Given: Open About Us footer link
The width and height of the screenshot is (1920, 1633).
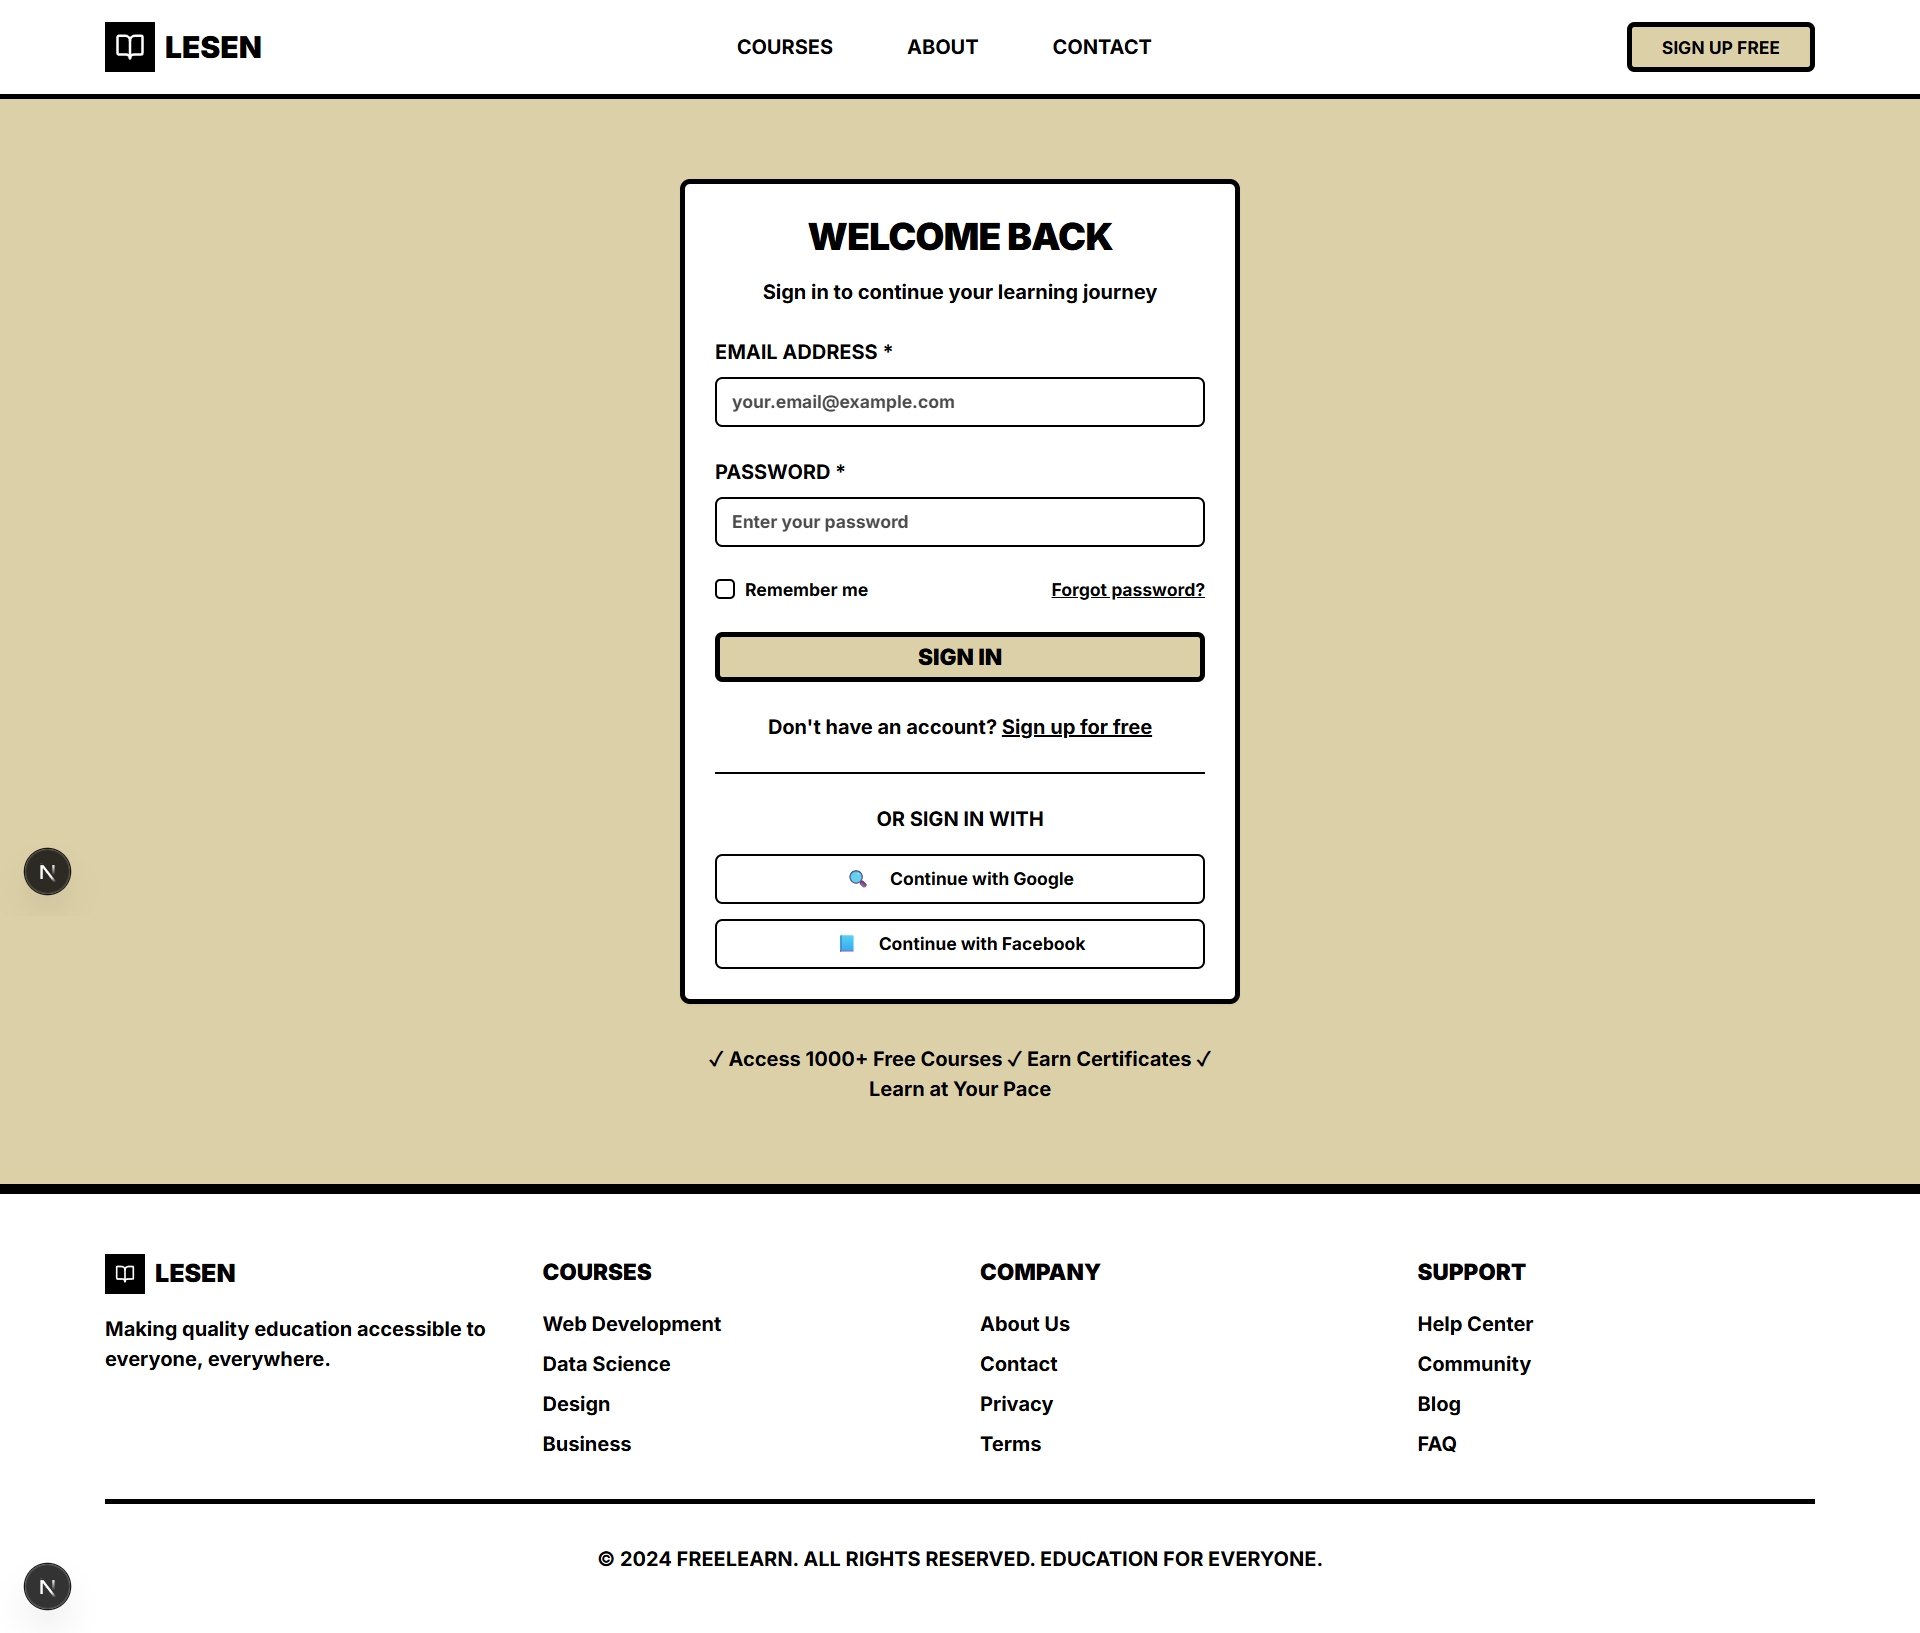Looking at the screenshot, I should point(1025,1324).
